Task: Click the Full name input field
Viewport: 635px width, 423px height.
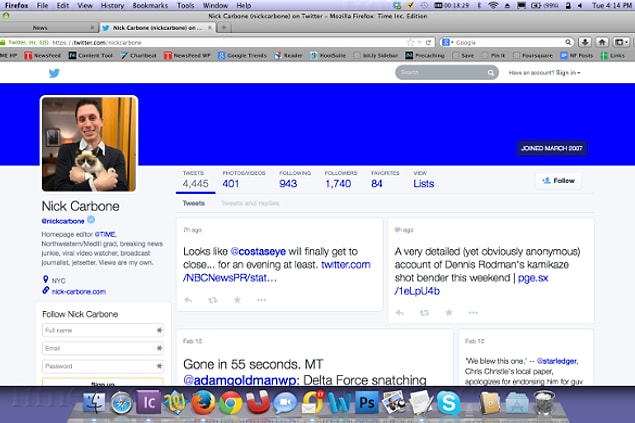Action: point(103,330)
